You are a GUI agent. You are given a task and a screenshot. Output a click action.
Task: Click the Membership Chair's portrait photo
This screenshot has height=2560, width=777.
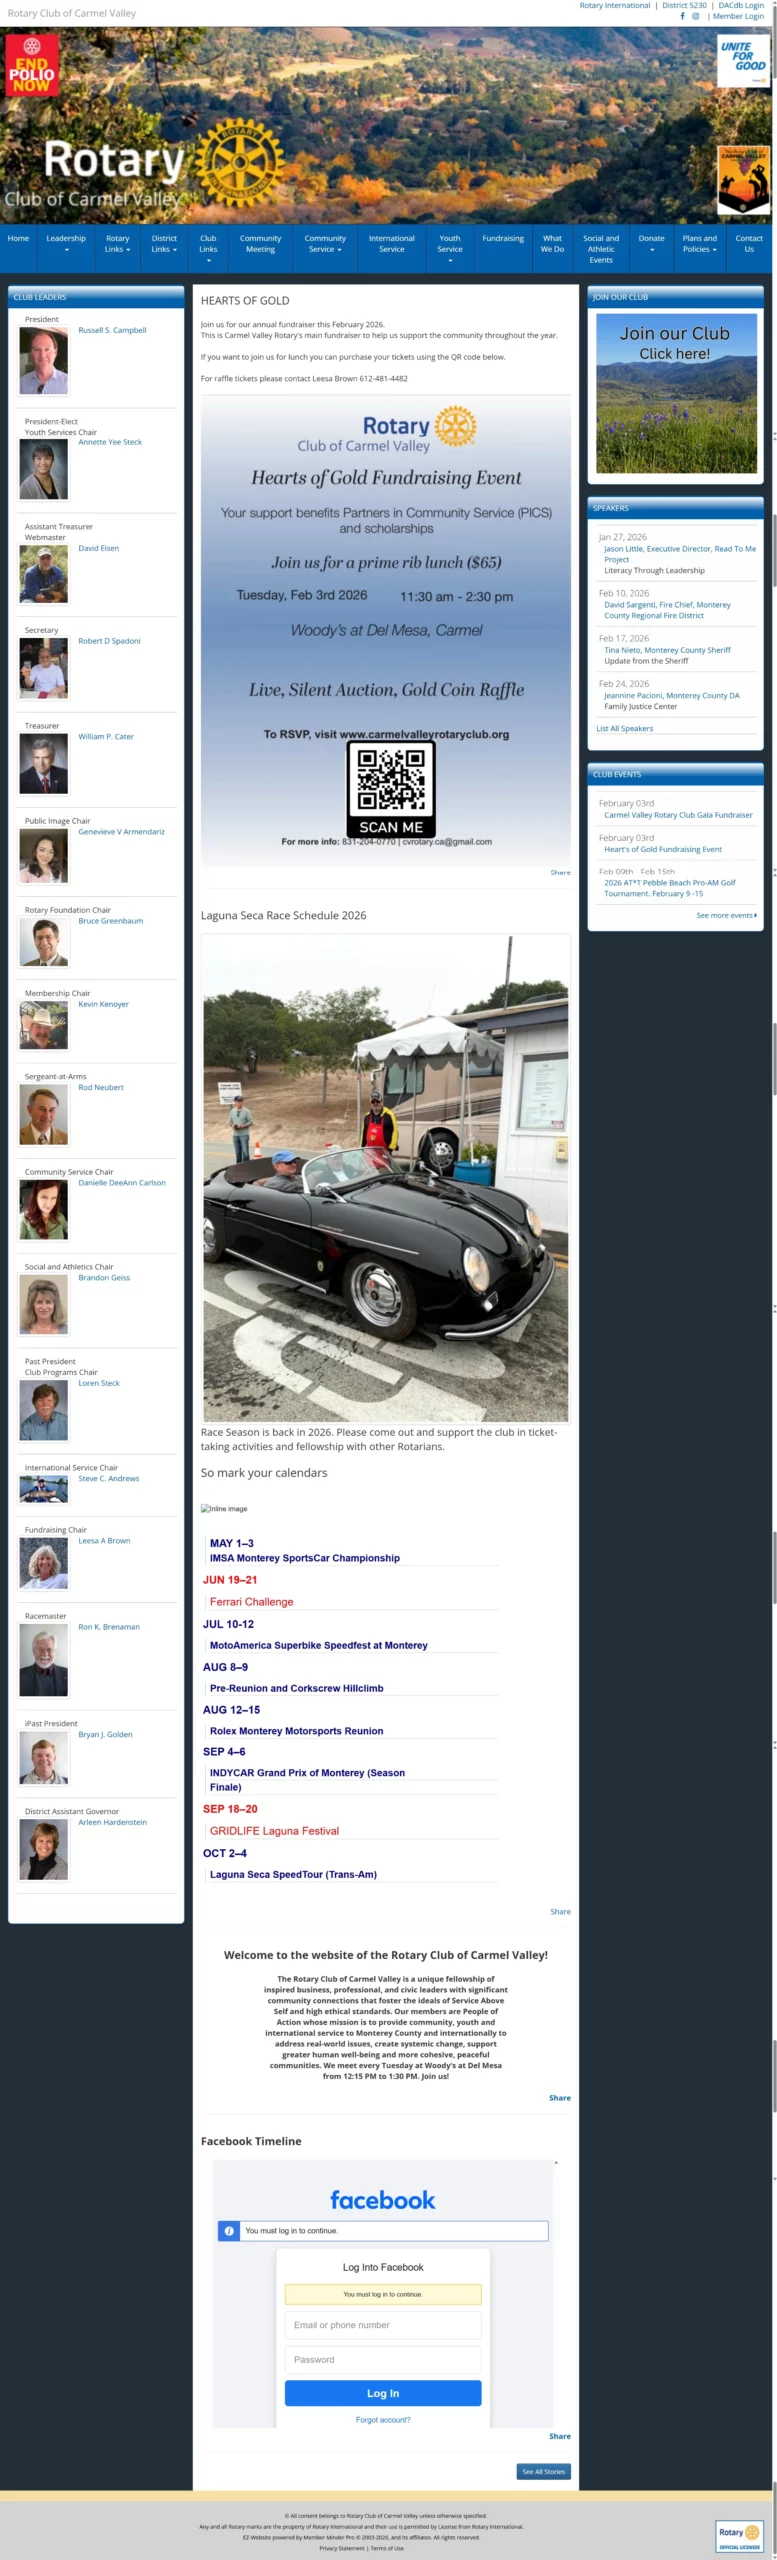[x=44, y=1025]
